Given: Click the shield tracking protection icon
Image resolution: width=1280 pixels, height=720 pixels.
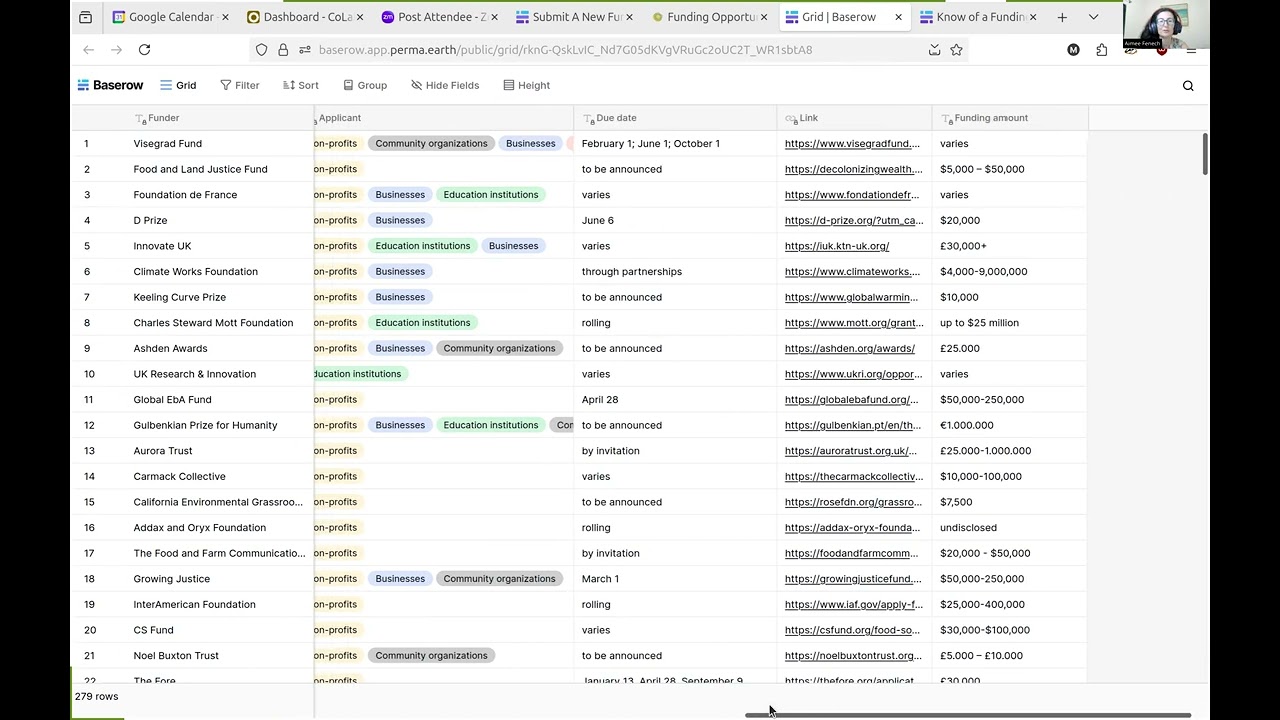Looking at the screenshot, I should [262, 49].
